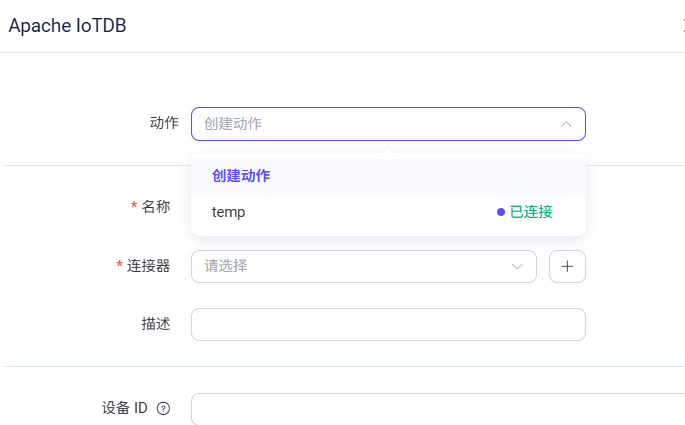This screenshot has height=425, width=685.
Task: Close the Apache IoTDB dialog at top right
Action: point(683,25)
